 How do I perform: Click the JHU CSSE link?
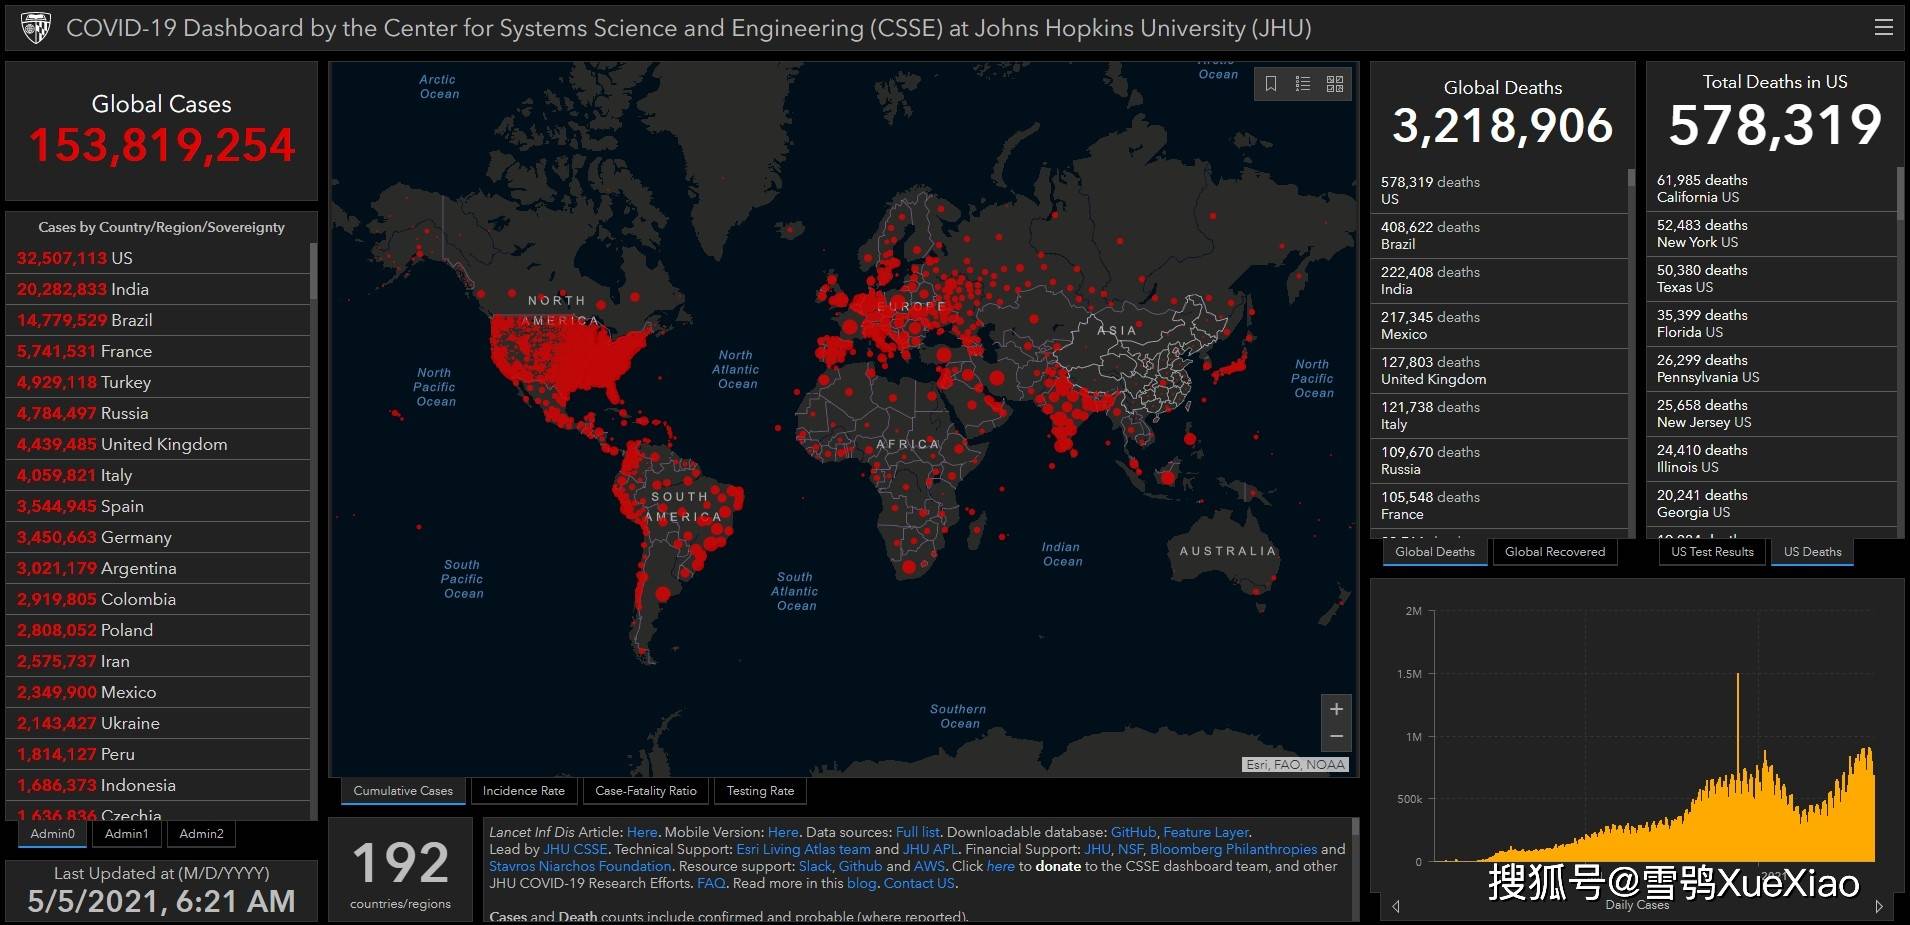coord(575,849)
